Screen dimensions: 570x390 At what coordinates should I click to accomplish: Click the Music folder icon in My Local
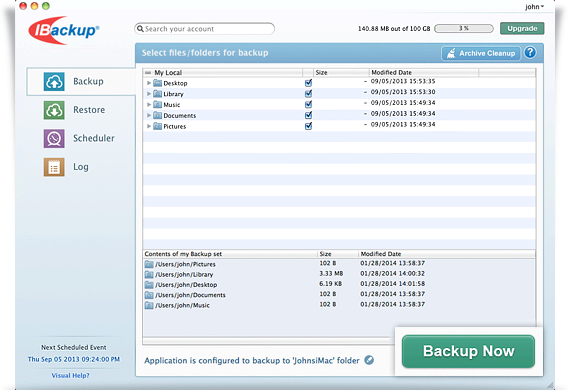[157, 105]
